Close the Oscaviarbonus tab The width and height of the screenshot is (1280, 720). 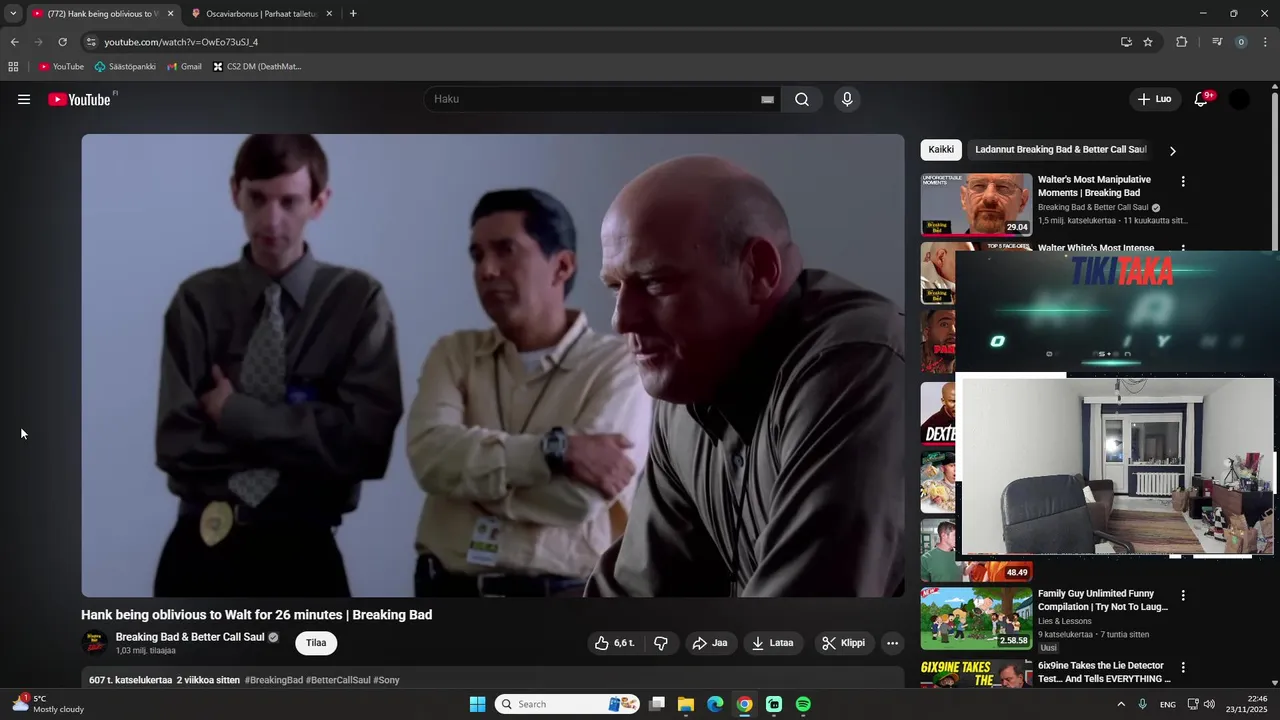(329, 14)
